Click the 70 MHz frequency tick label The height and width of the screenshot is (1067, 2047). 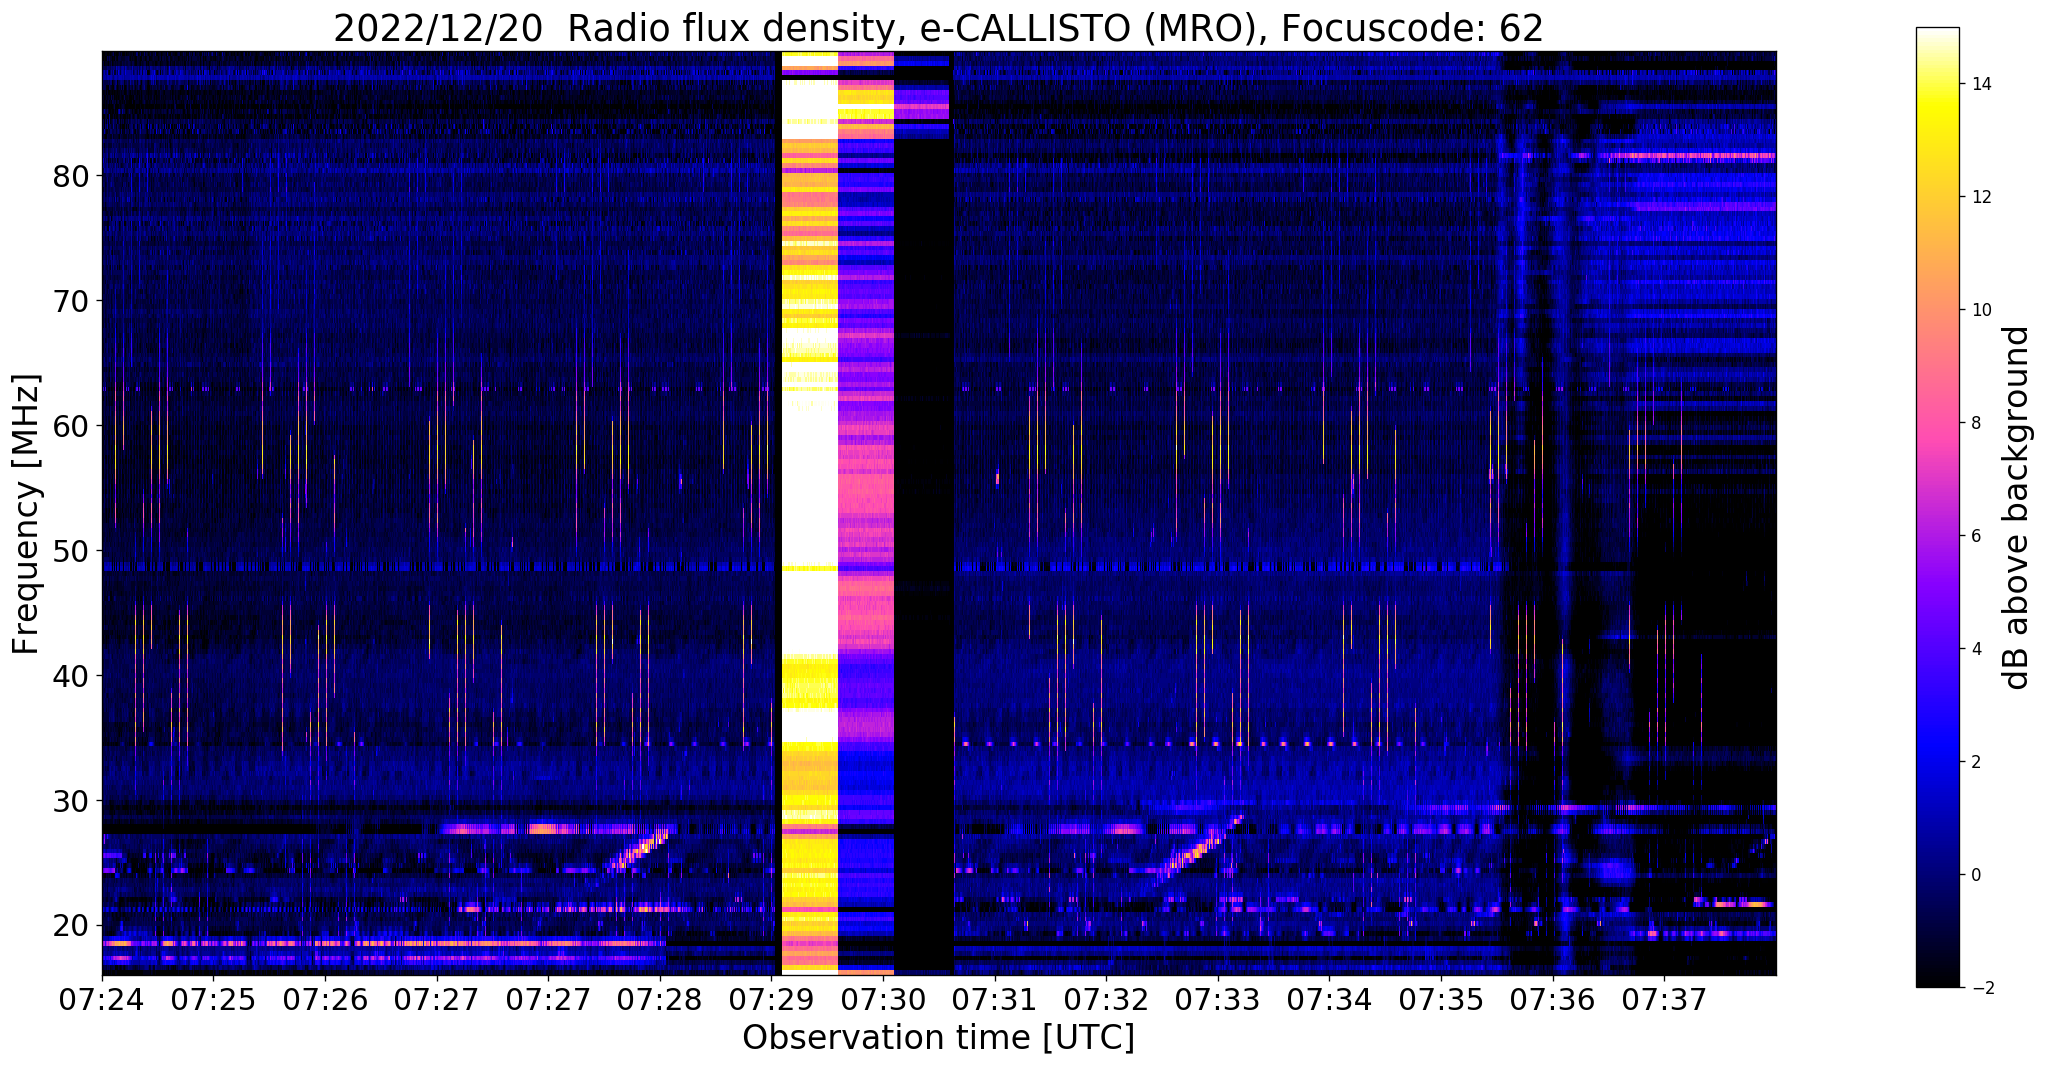(70, 300)
